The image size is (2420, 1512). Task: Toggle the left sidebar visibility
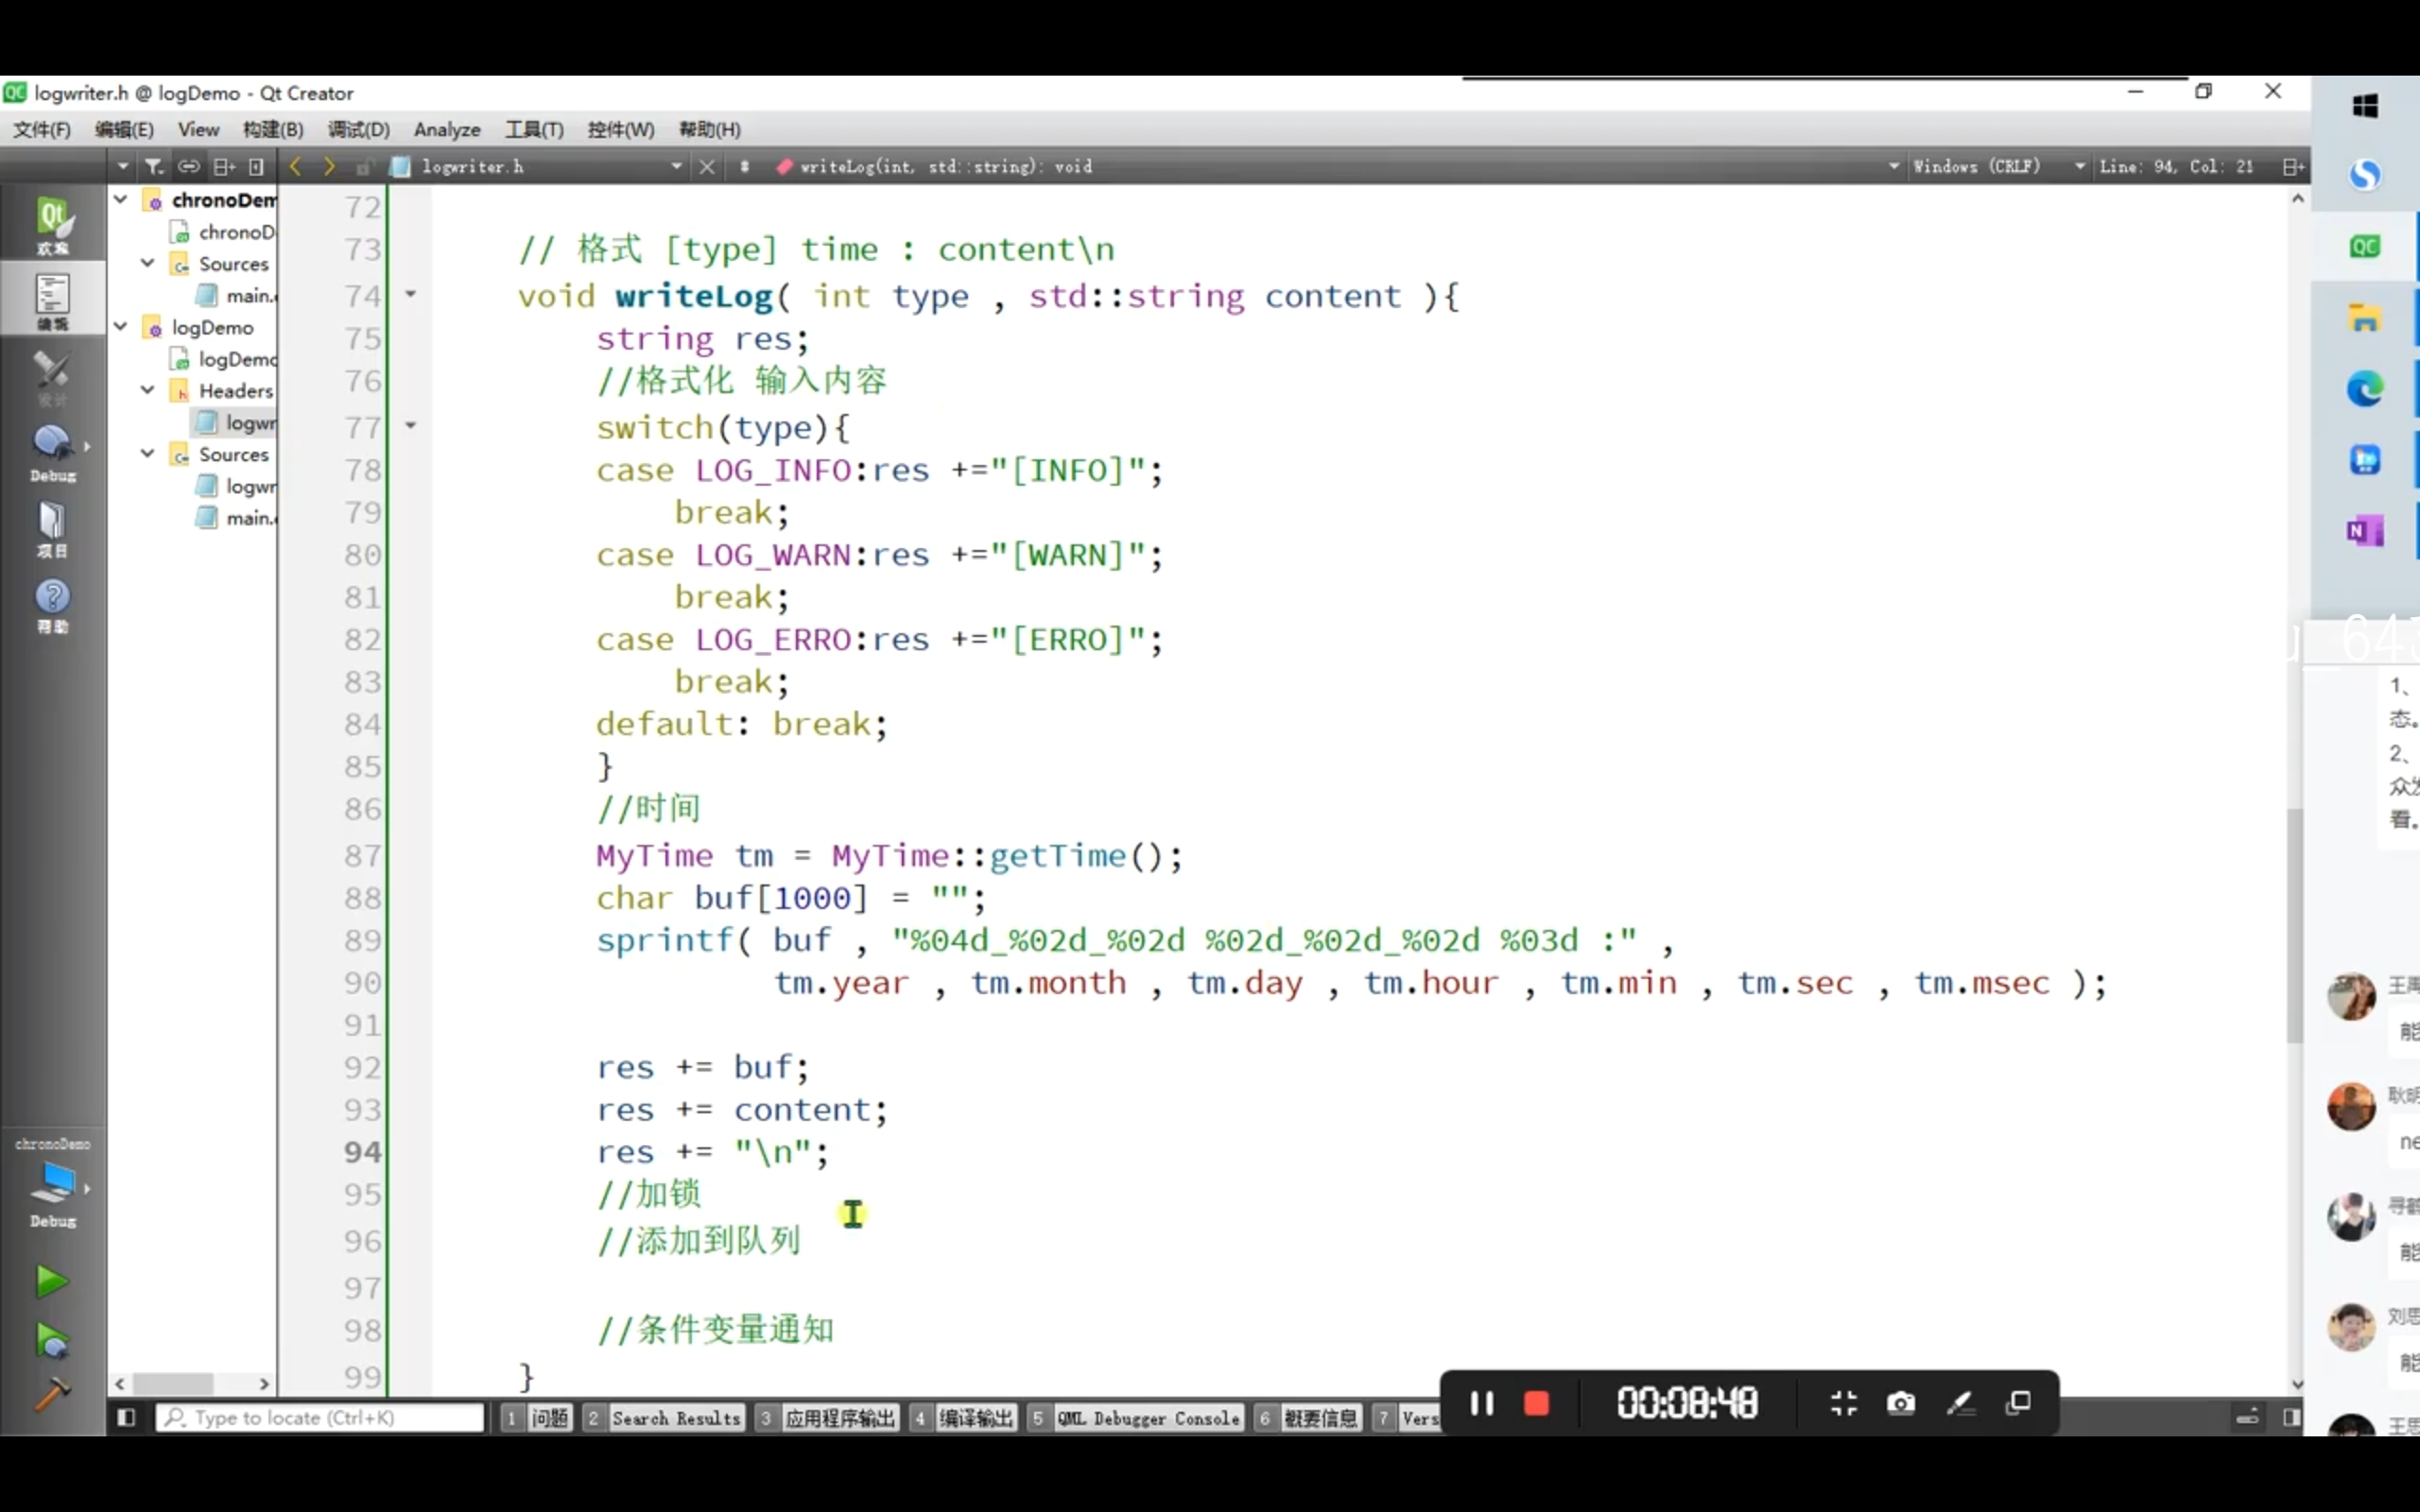[126, 1417]
